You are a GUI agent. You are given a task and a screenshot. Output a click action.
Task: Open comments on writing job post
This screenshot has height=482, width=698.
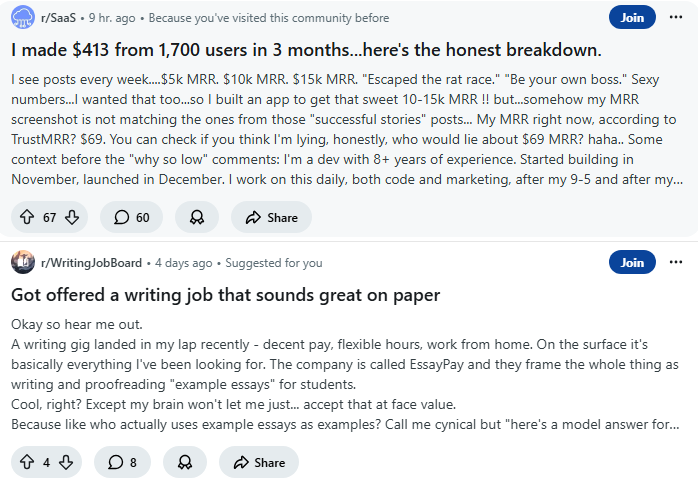click(122, 462)
